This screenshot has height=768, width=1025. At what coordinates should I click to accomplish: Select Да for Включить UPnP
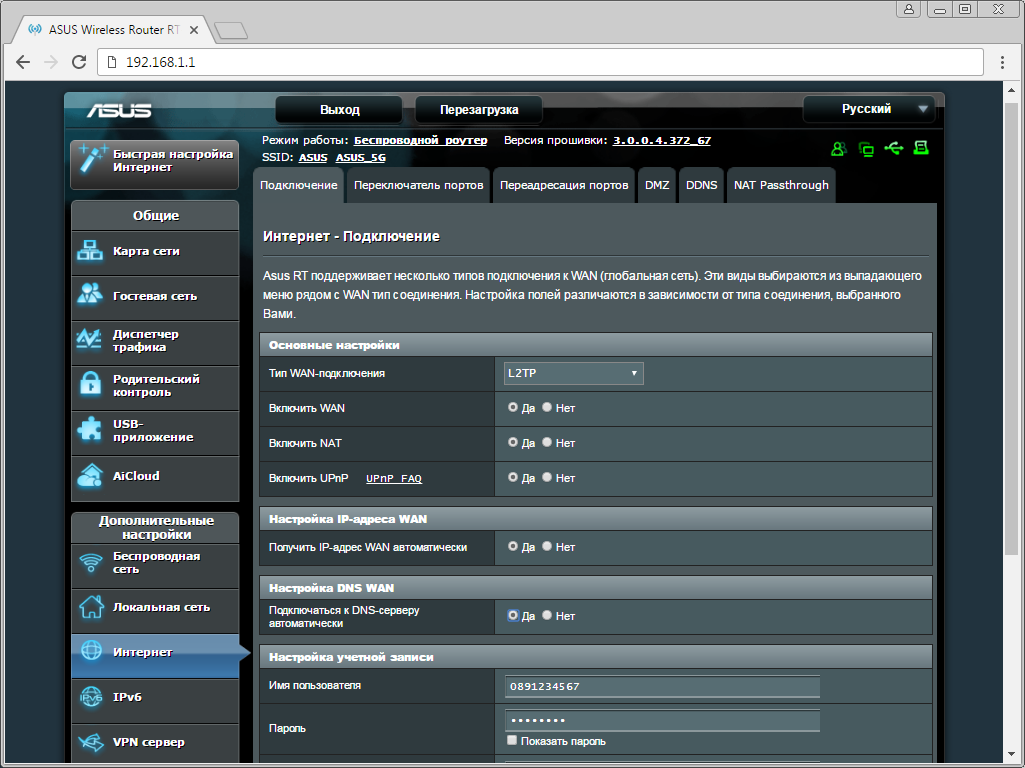point(512,477)
